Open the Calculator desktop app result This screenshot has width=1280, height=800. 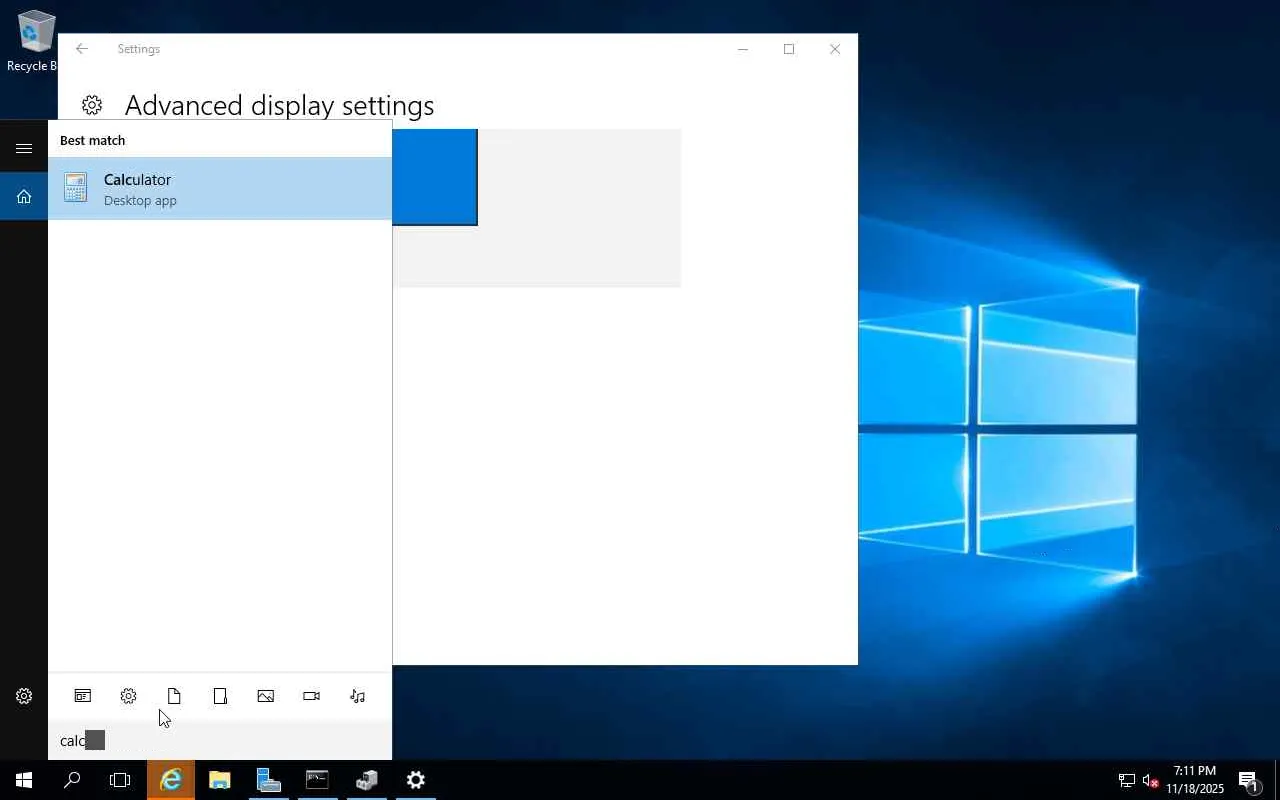coord(220,188)
